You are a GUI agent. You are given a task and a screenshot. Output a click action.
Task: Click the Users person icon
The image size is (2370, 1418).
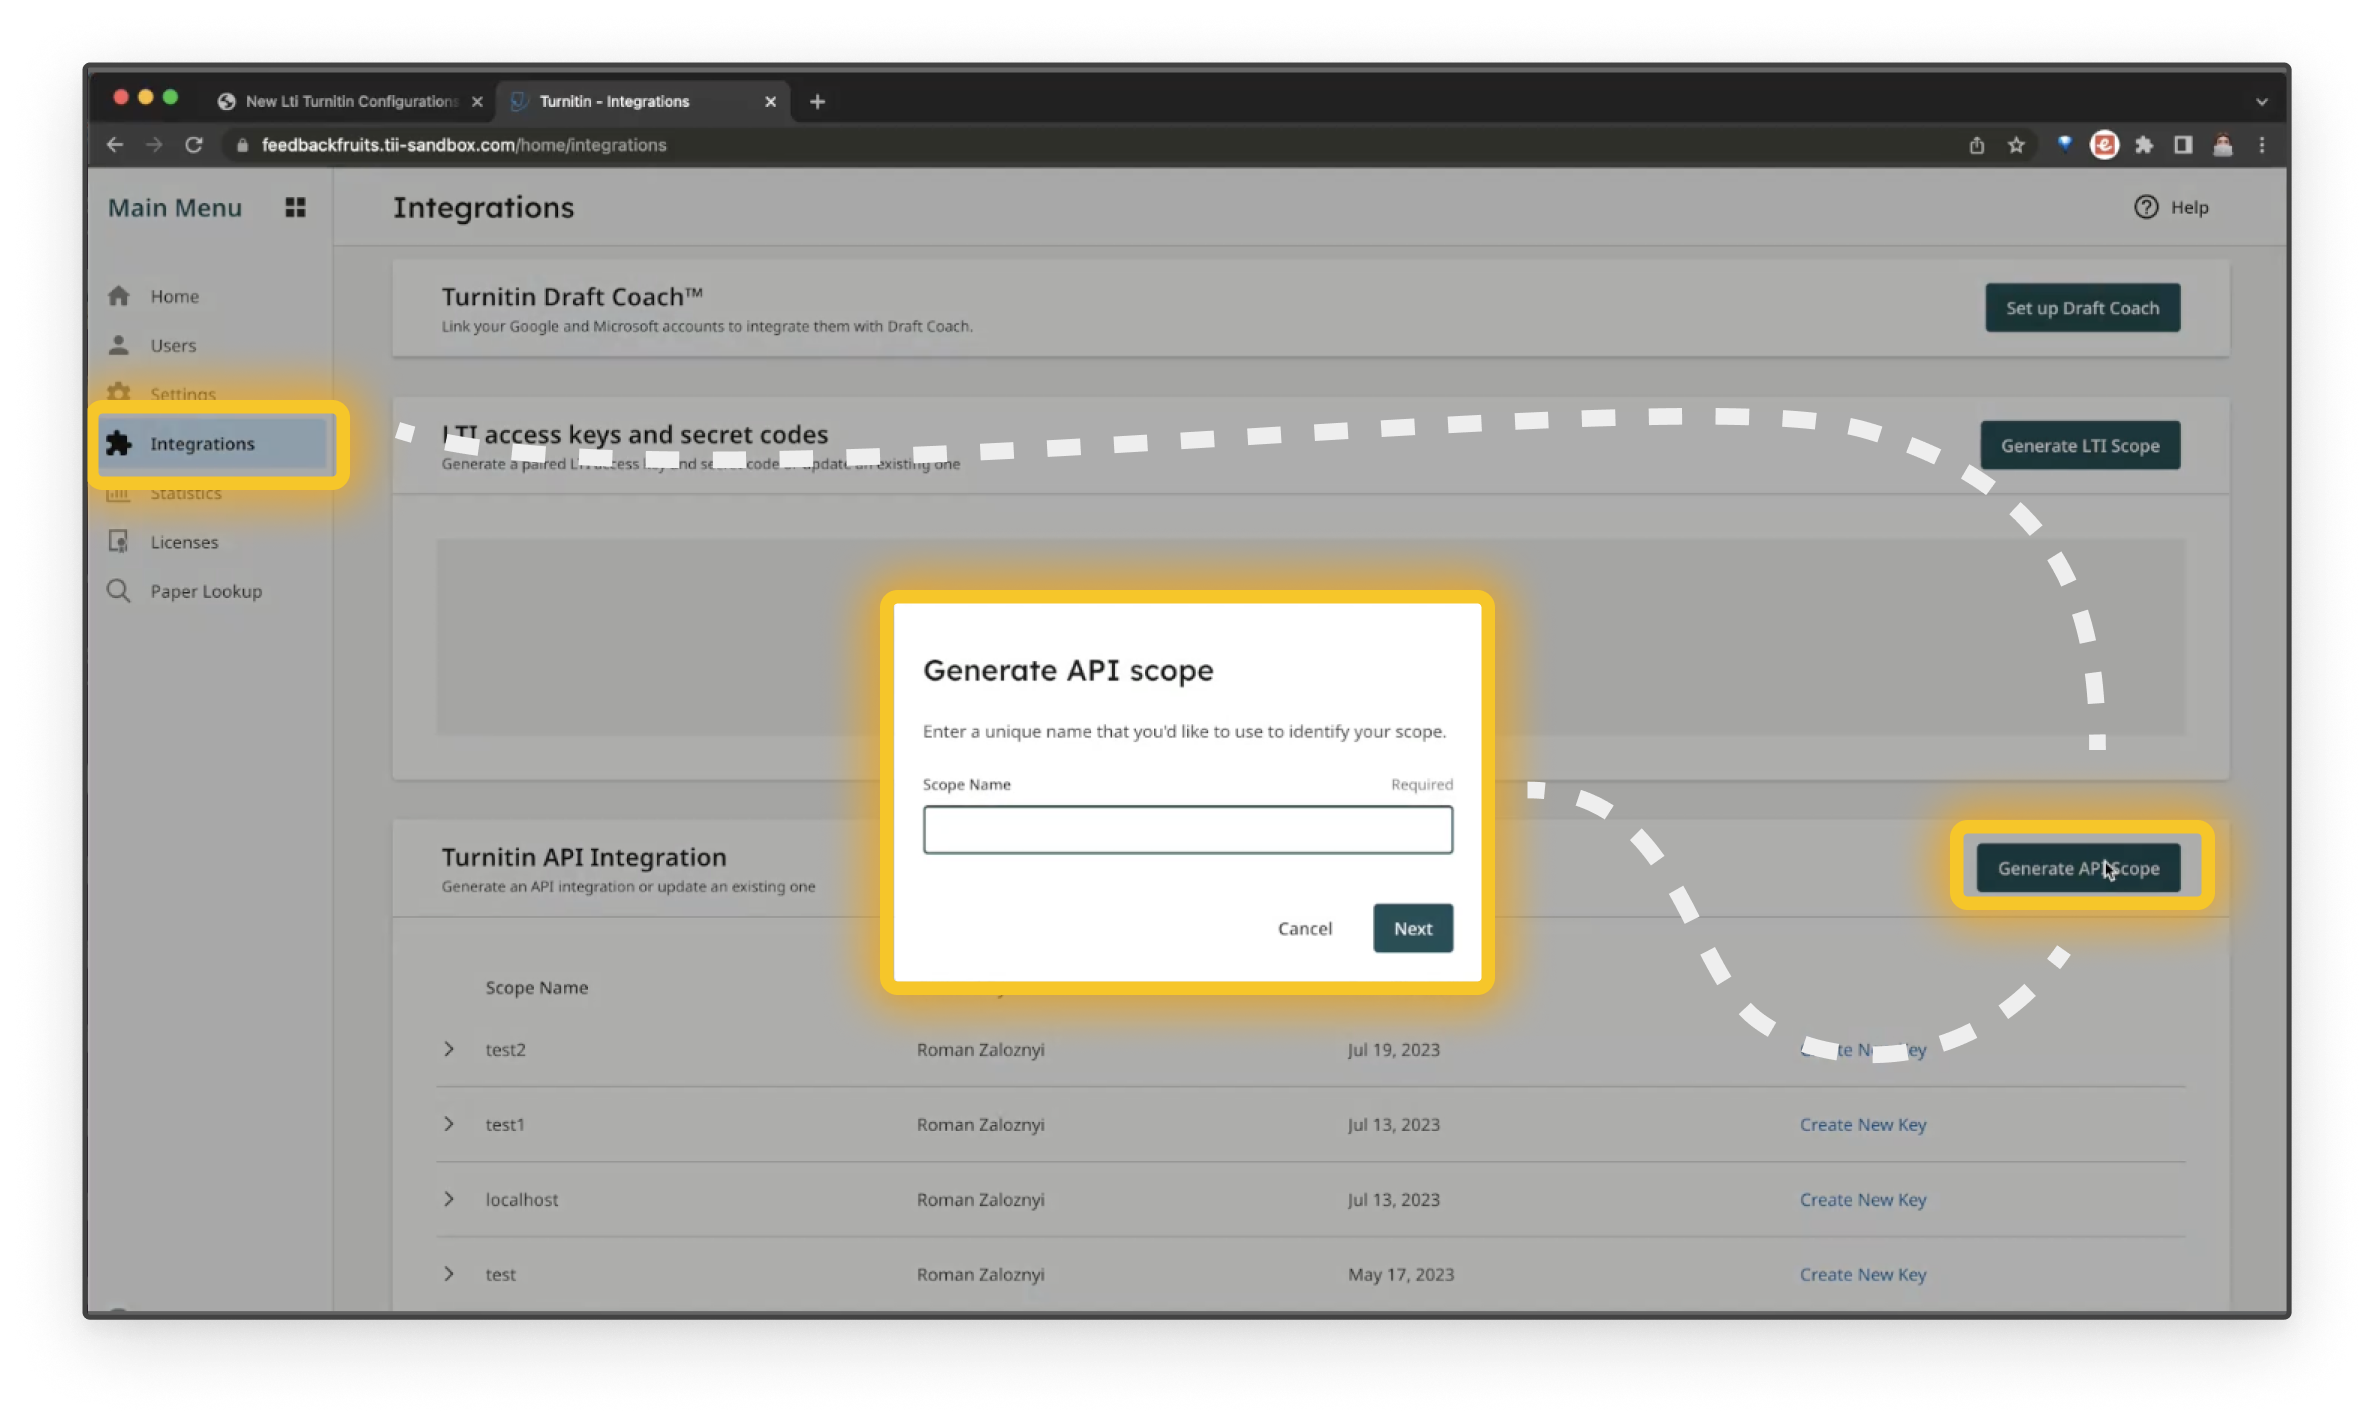pos(119,345)
